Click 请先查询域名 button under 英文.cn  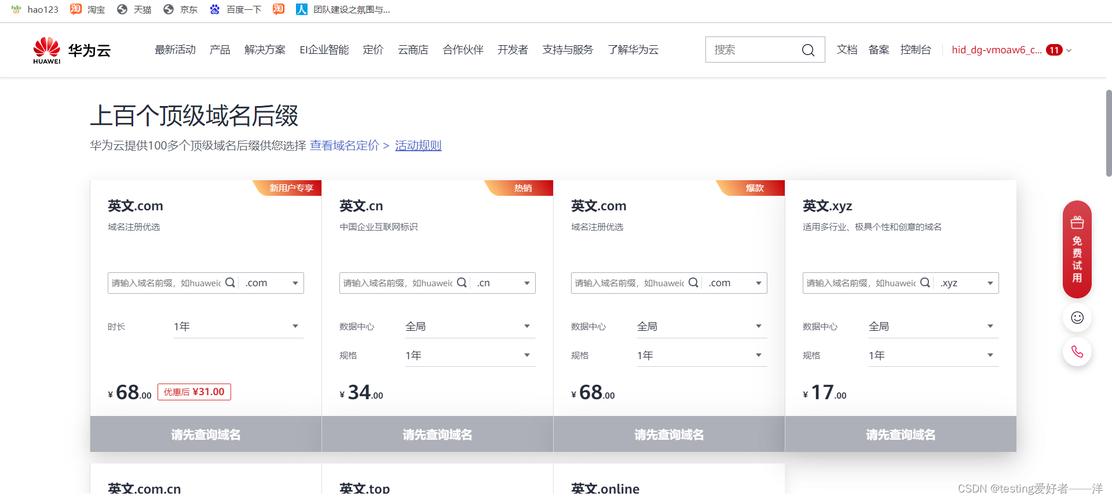[438, 434]
